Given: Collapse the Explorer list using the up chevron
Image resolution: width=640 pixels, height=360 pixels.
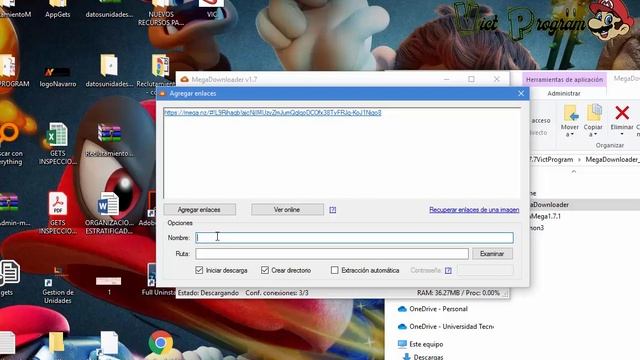Looking at the screenshot, I should [x=573, y=172].
